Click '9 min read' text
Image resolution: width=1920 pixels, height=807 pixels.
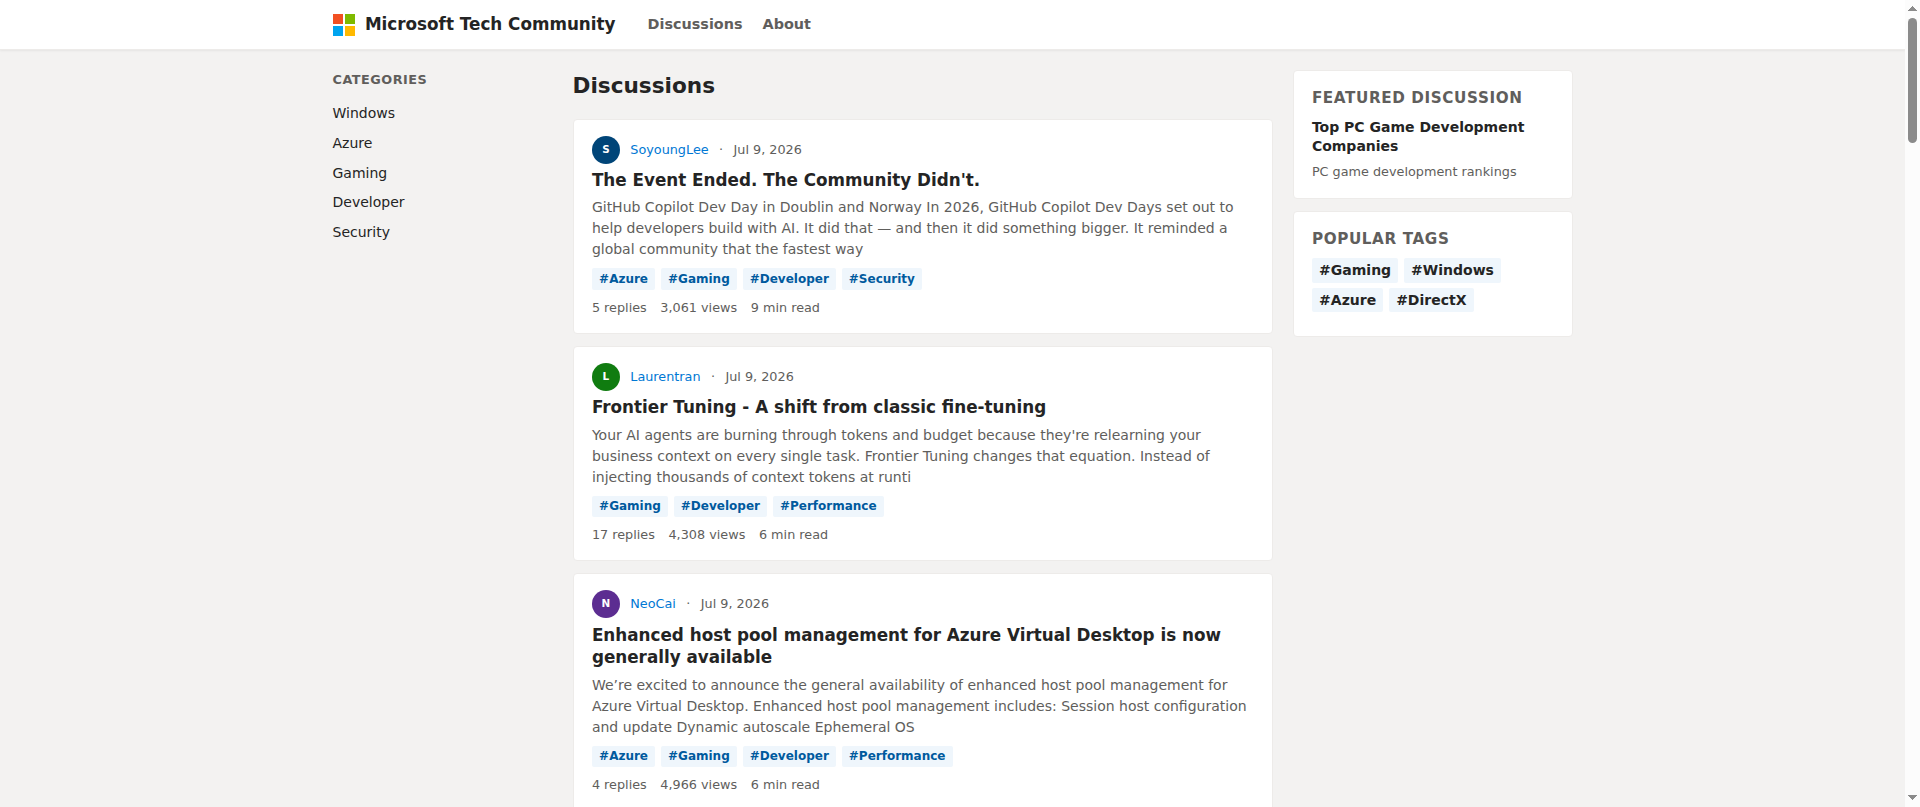(x=785, y=308)
